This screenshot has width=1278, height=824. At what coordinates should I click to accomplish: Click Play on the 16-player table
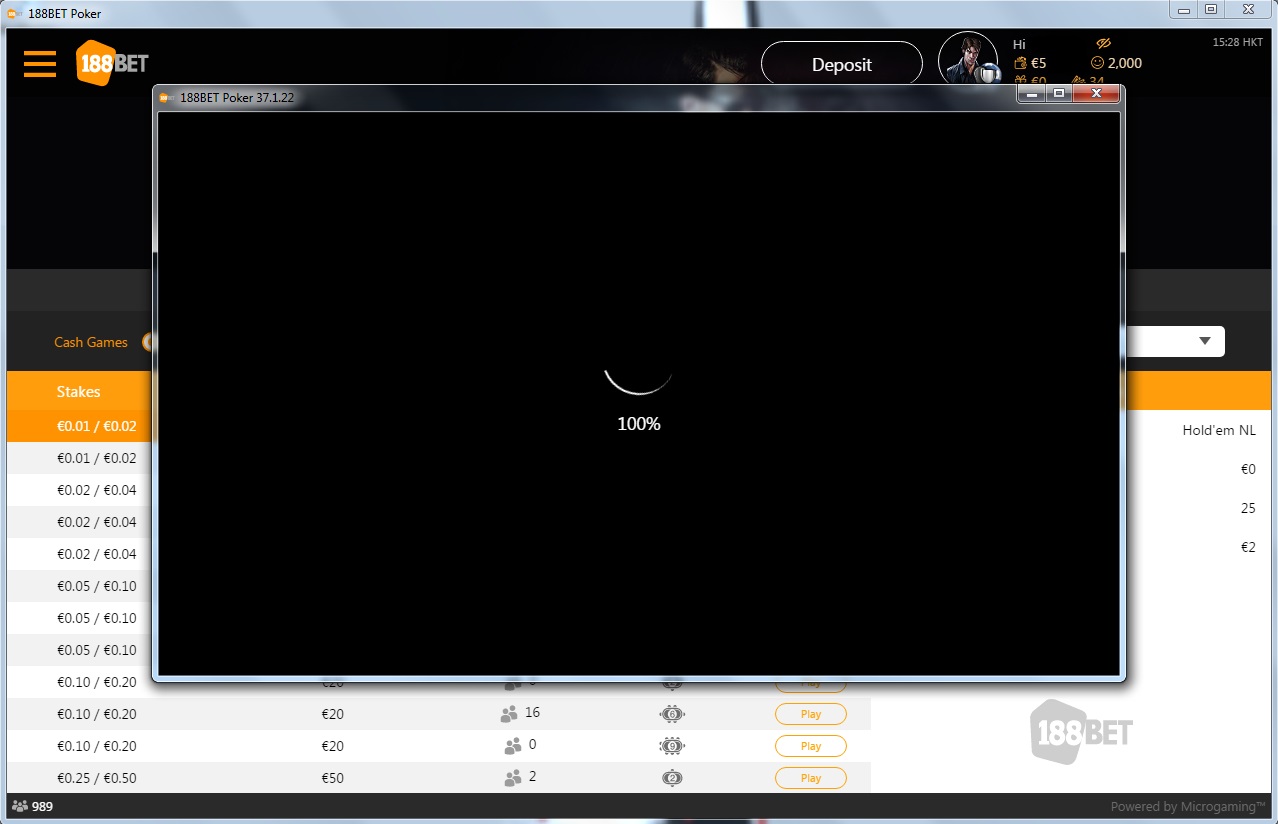[811, 714]
